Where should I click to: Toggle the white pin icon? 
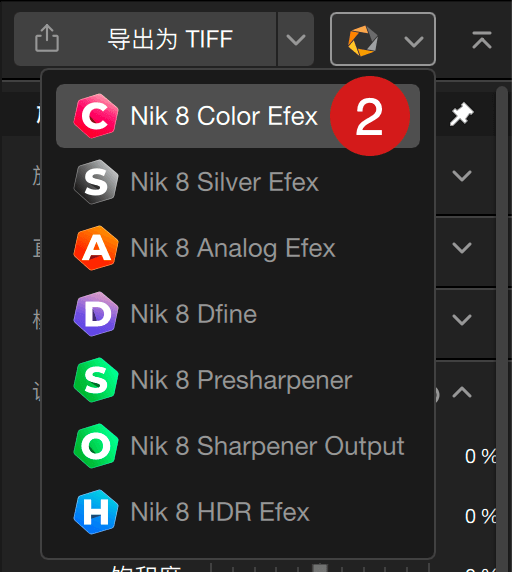(x=461, y=114)
